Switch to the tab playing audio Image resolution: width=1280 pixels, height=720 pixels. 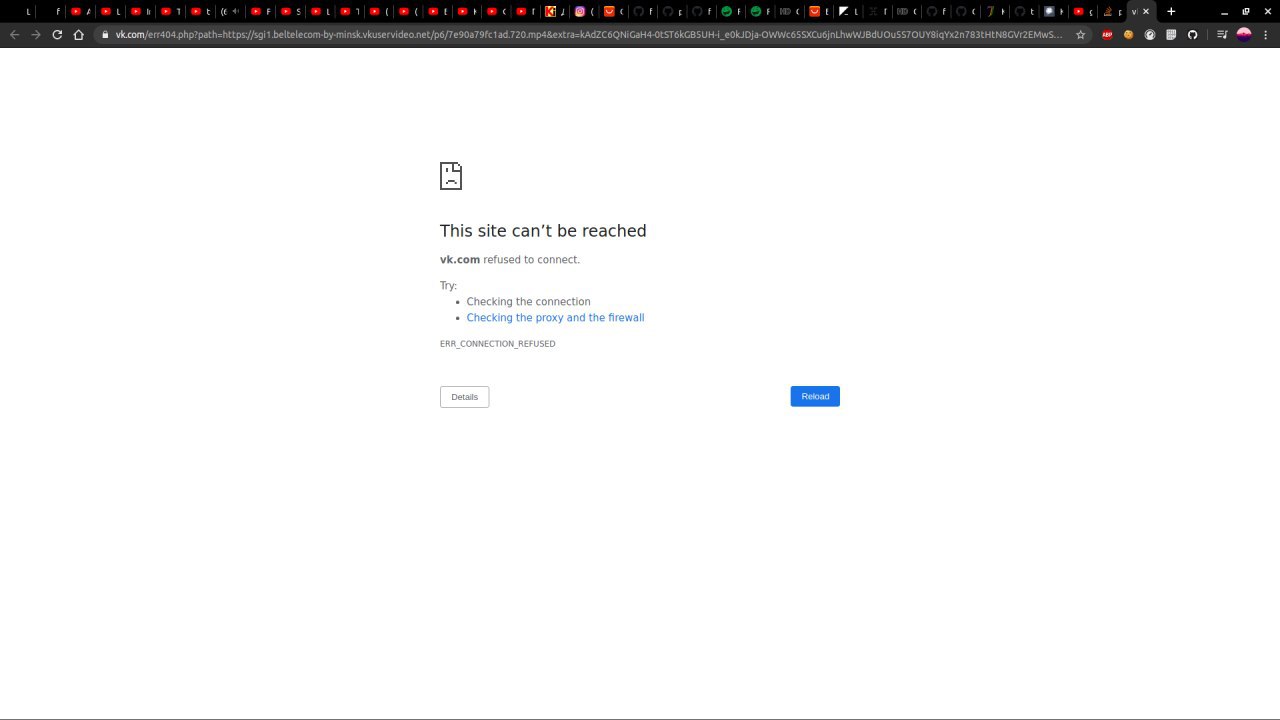(231, 11)
